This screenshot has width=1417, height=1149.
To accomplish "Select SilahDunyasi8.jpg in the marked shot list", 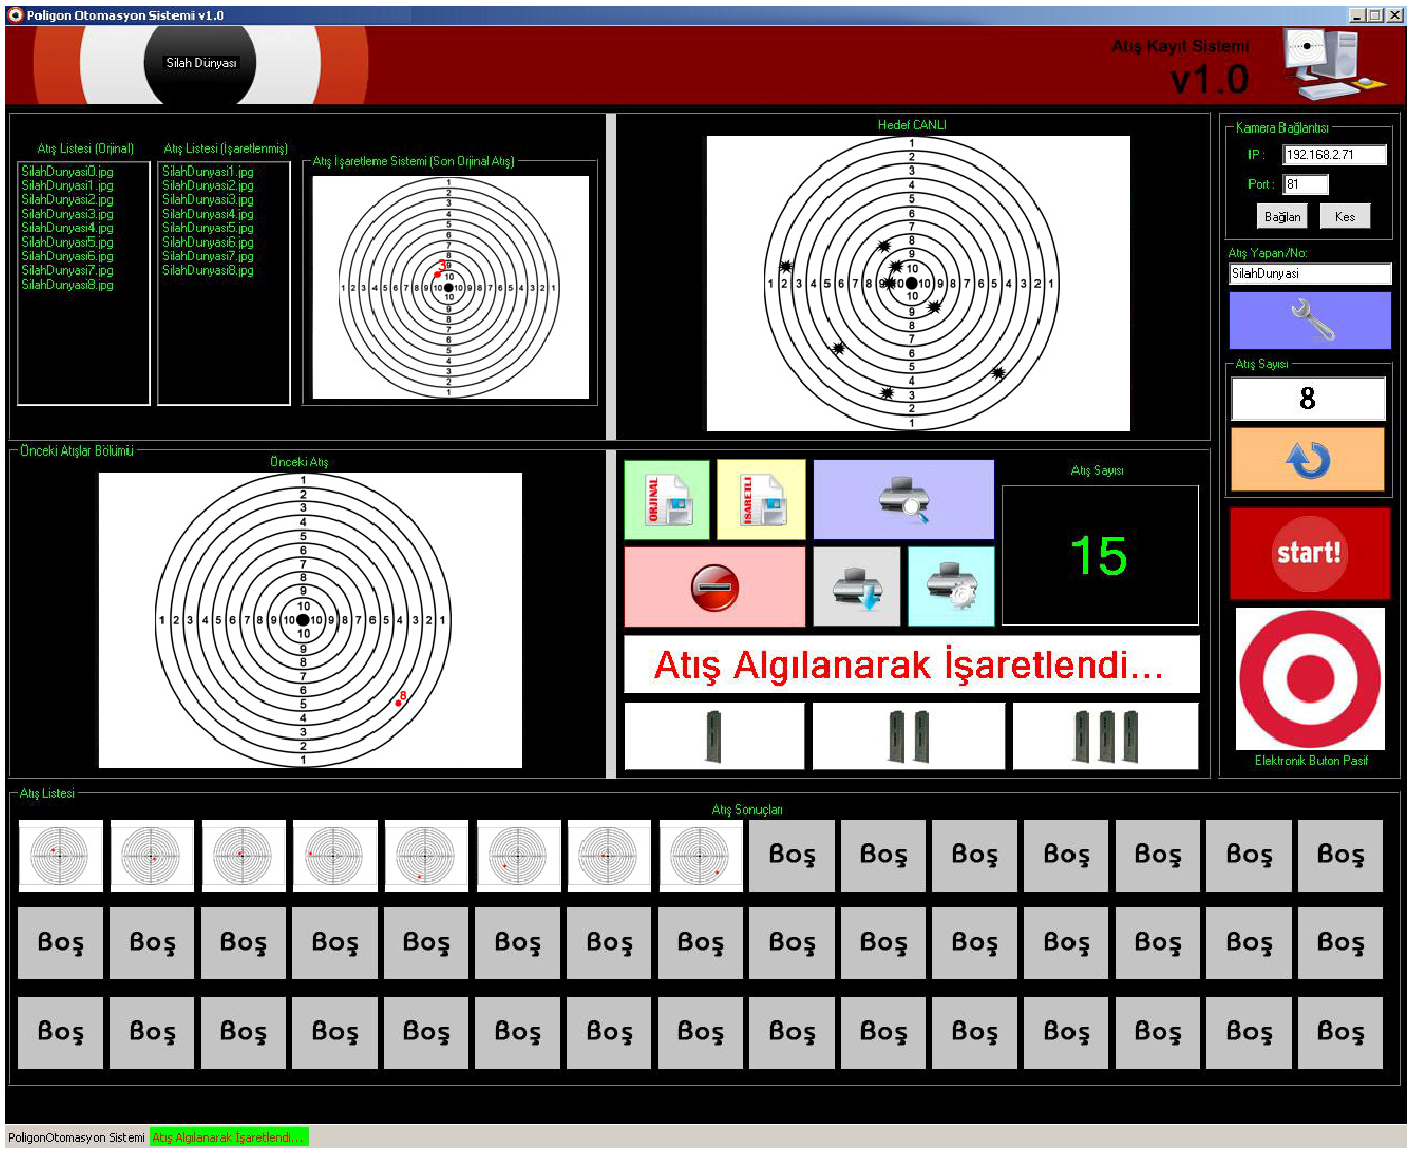I will (x=208, y=271).
